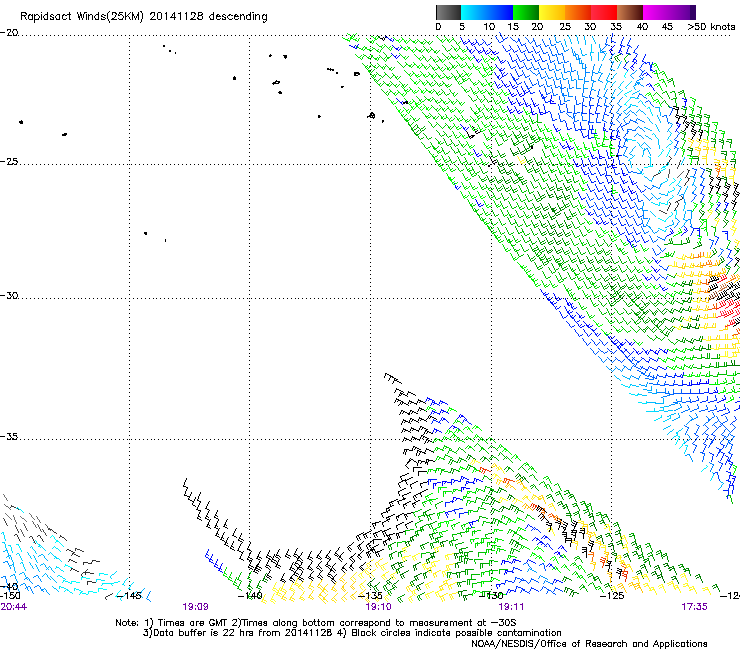740x650 pixels.
Task: Click the "19:09" pass time label
Action: (195, 607)
